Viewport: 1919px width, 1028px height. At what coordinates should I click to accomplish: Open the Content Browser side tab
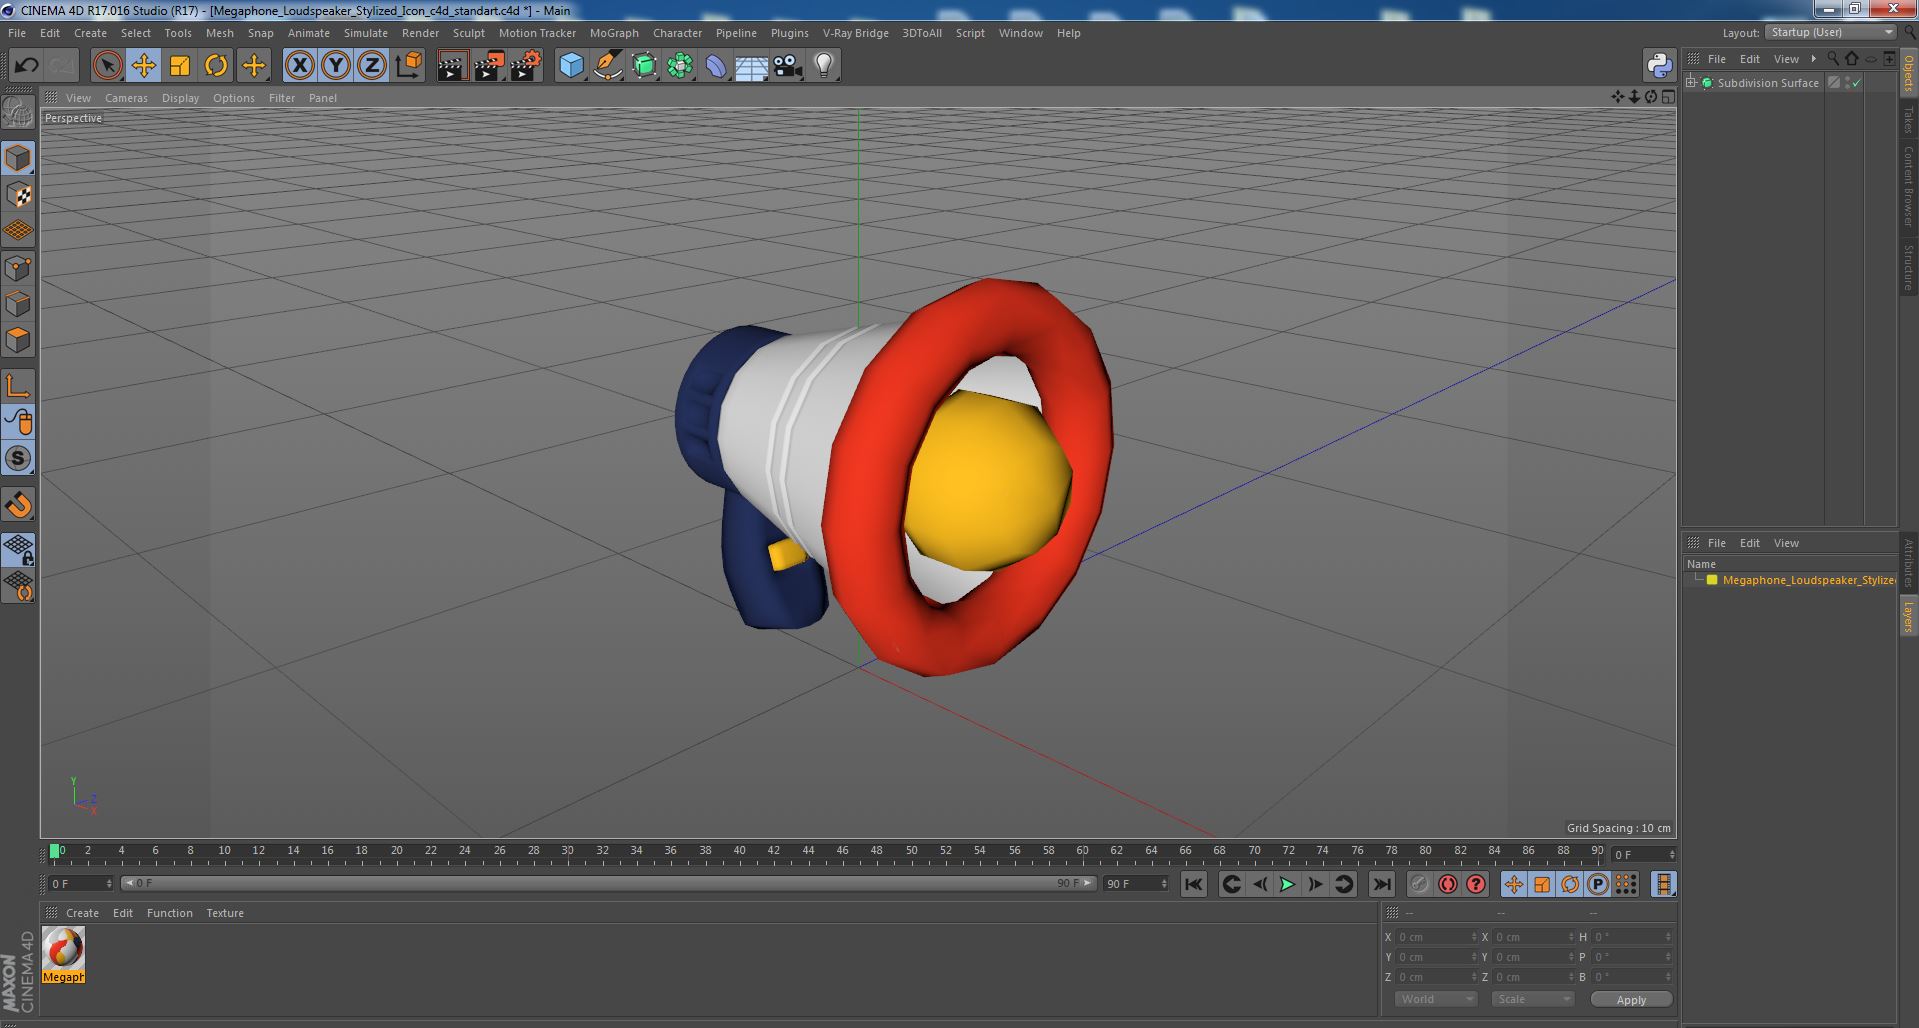[x=1908, y=186]
